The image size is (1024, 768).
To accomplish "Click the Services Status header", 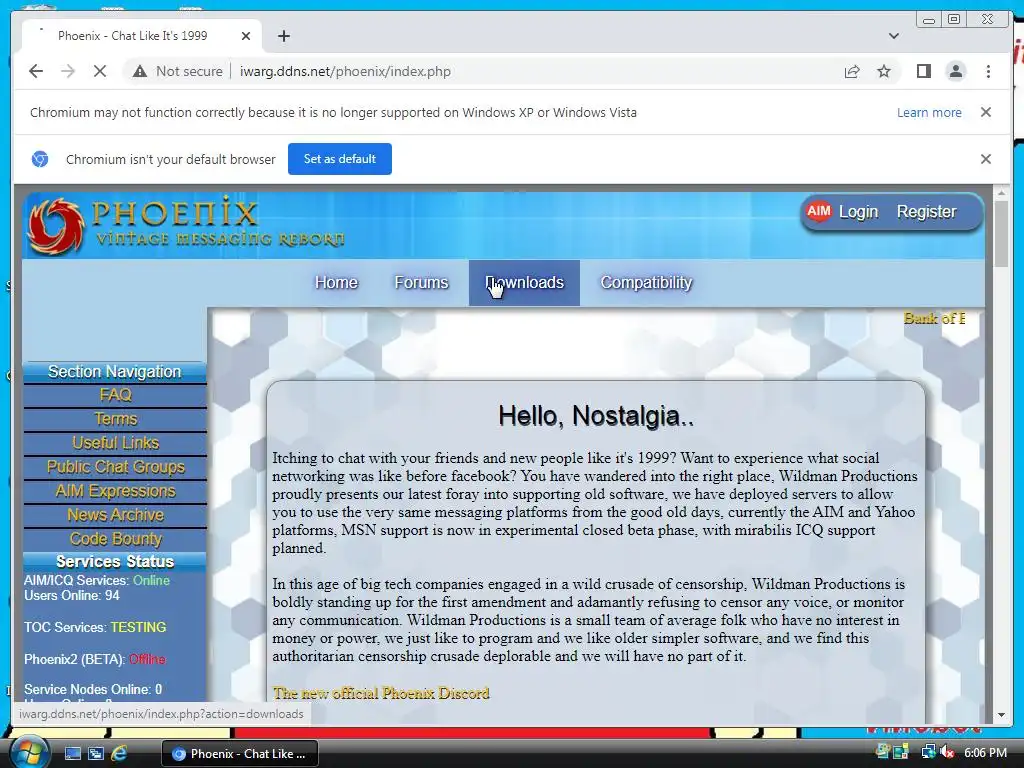I will coord(115,562).
